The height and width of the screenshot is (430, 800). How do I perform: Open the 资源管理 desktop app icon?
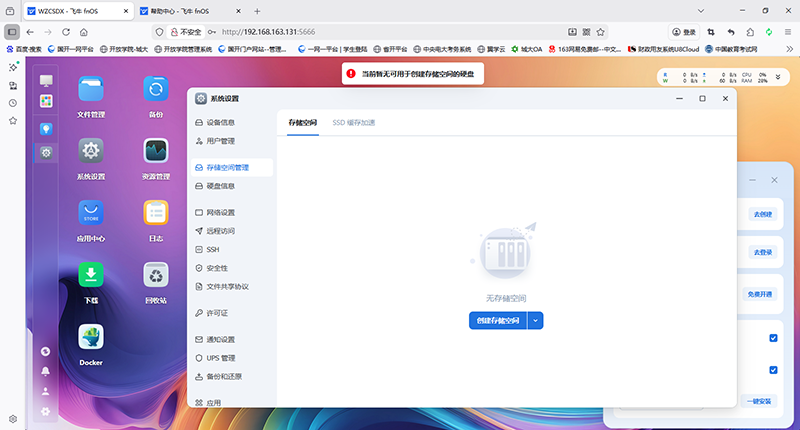pyautogui.click(x=156, y=151)
